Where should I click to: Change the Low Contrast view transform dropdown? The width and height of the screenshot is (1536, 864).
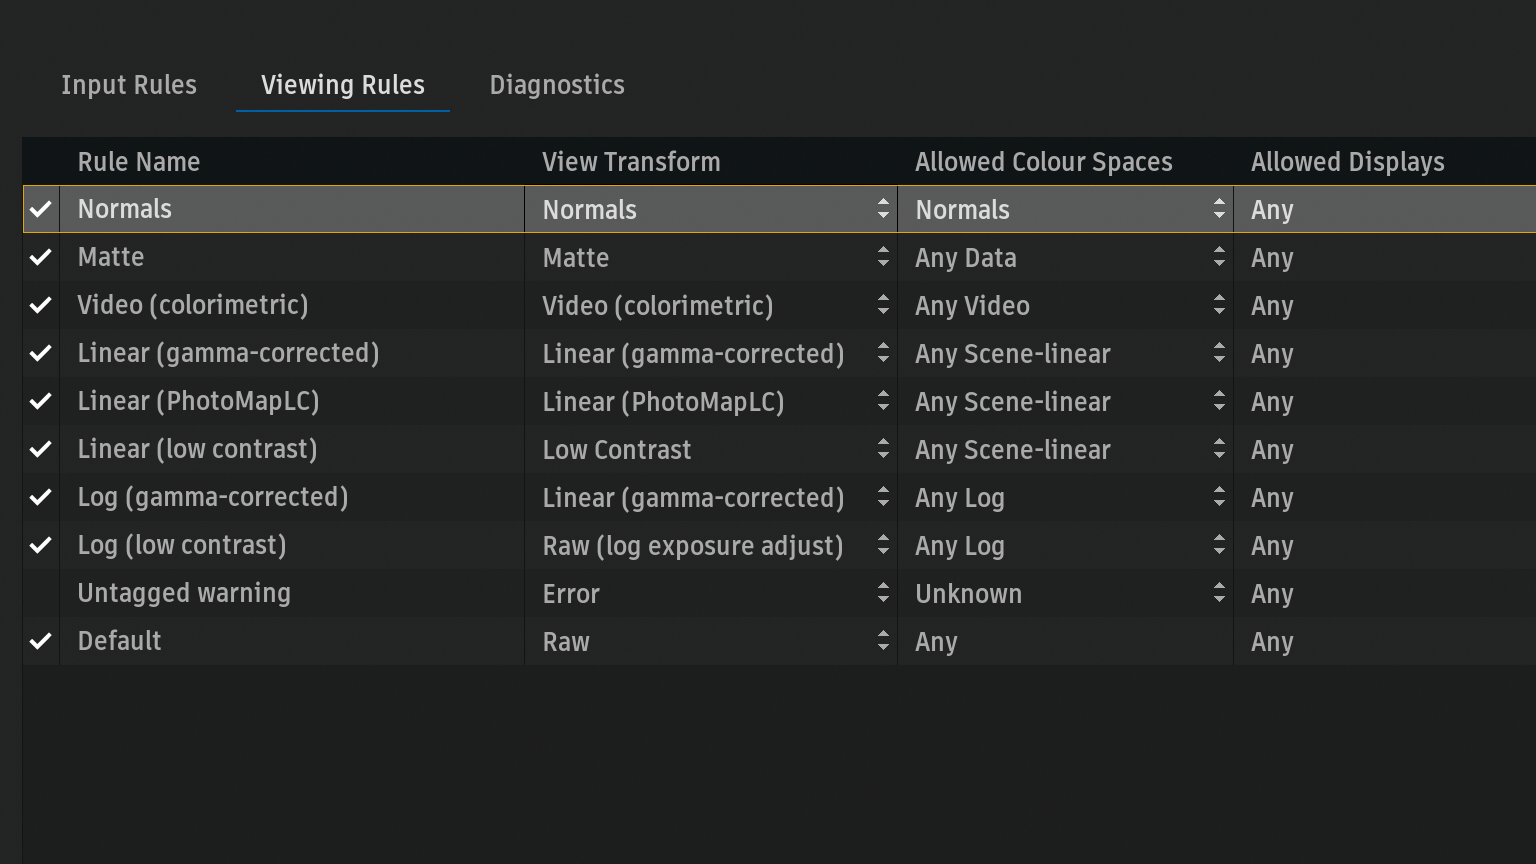pos(882,449)
